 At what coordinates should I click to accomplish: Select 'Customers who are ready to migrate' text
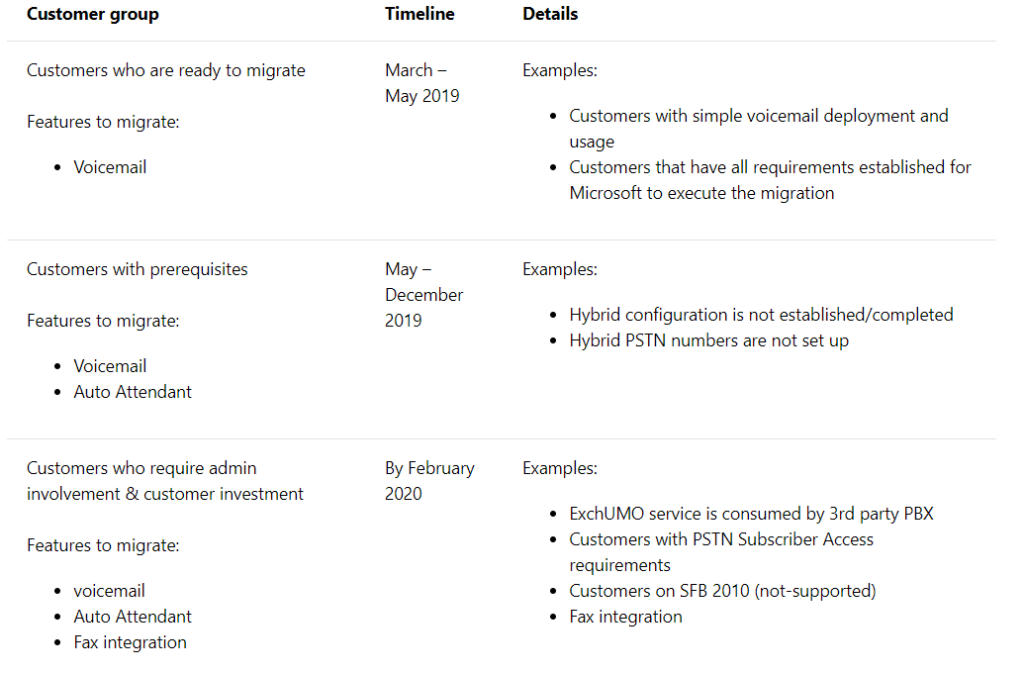166,71
